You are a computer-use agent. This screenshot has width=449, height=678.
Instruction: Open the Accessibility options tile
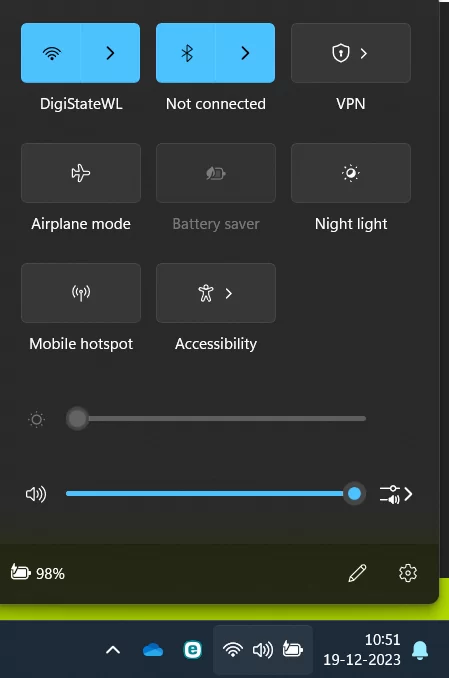[216, 293]
